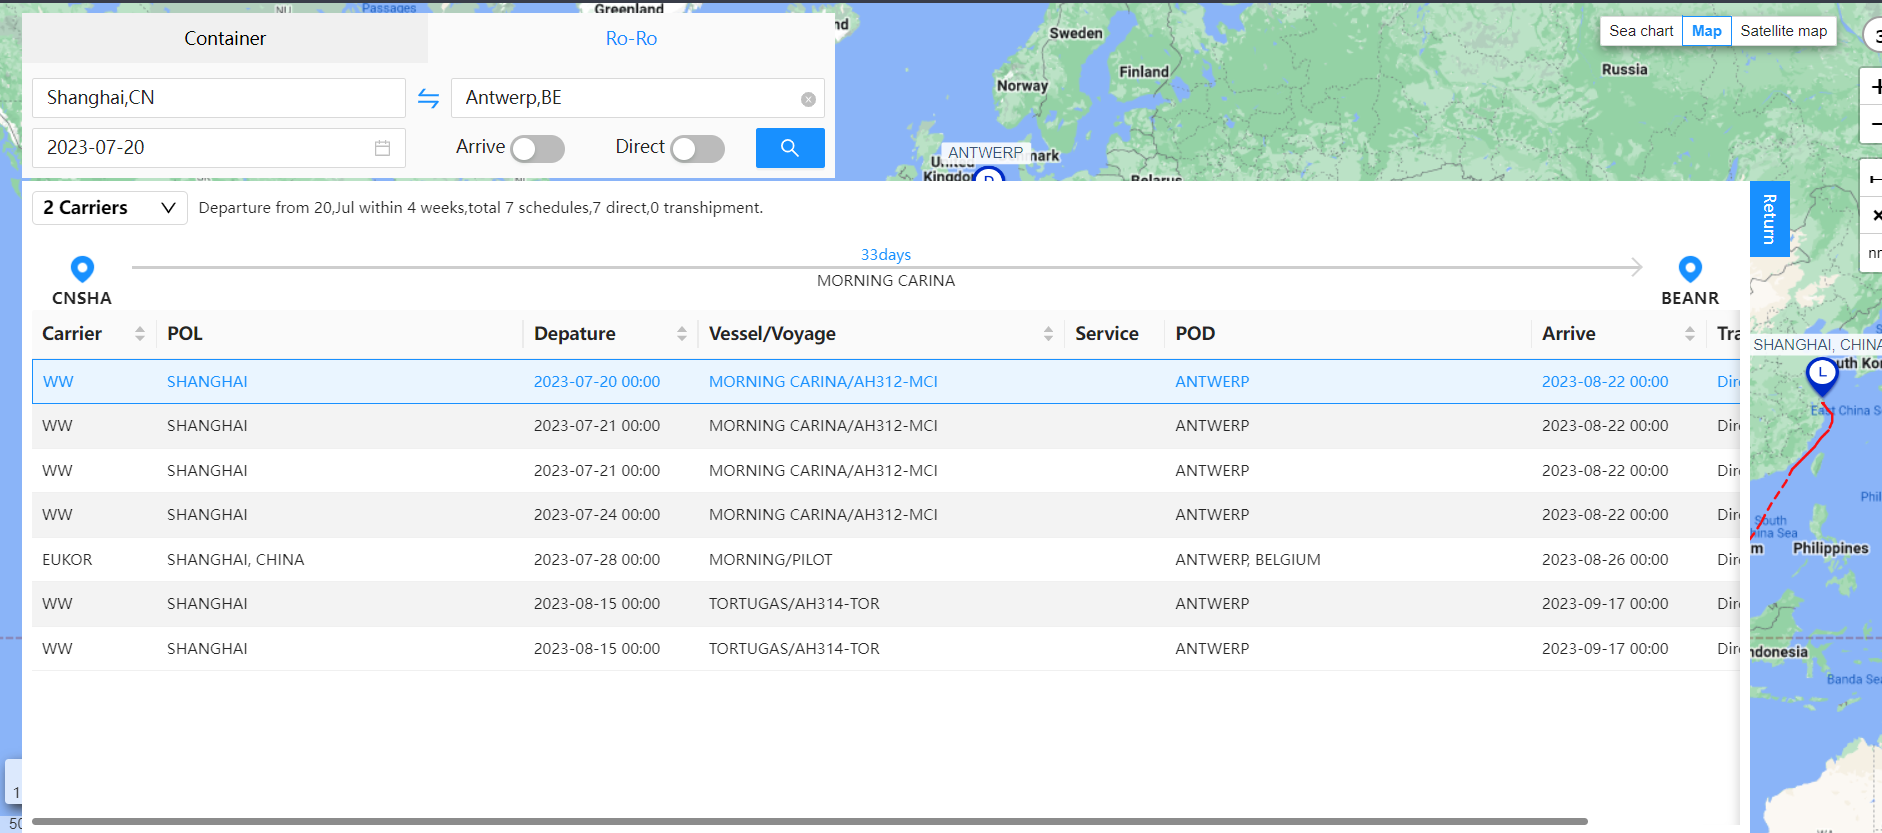This screenshot has width=1882, height=833.
Task: Switch to the Ro-Ro tab
Action: click(631, 38)
